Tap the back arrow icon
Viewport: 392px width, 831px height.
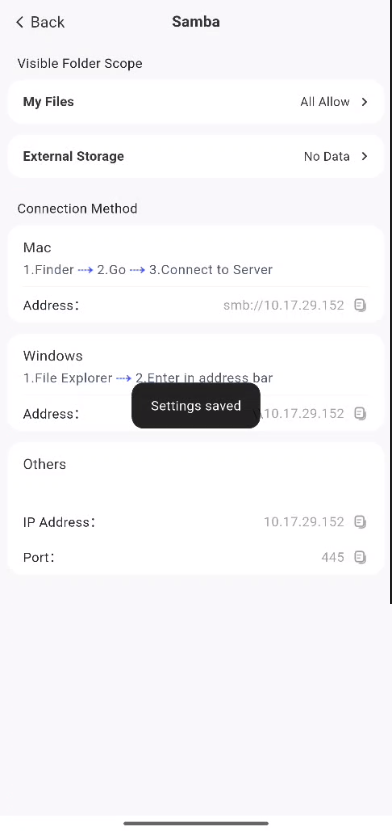click(20, 22)
